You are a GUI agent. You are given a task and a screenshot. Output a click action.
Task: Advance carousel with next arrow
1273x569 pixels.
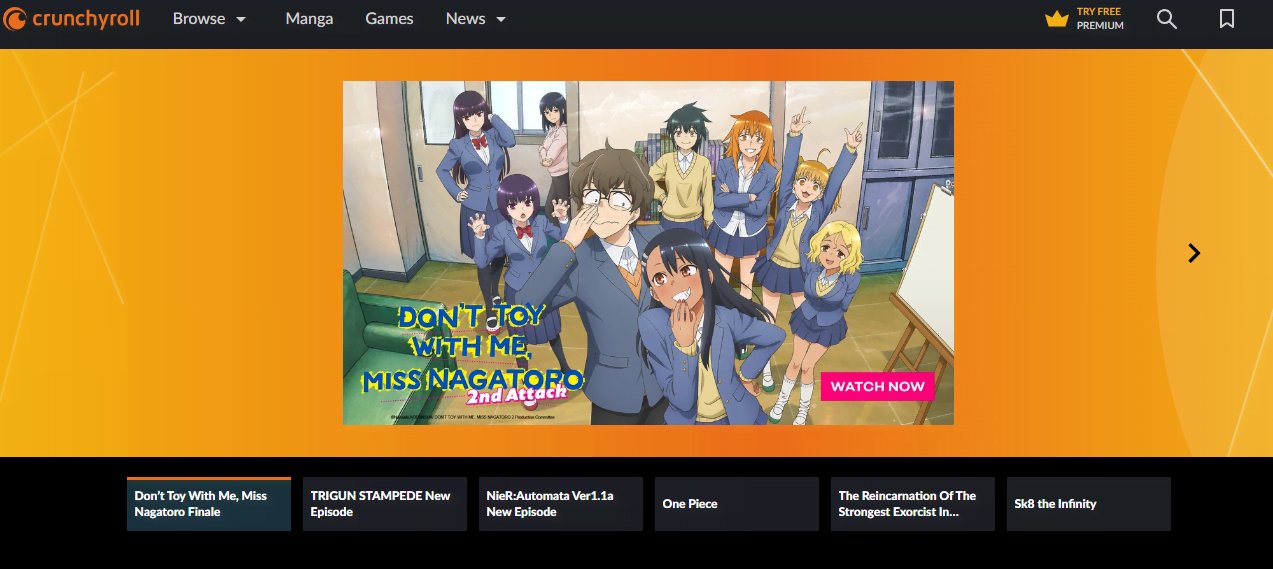[1193, 253]
